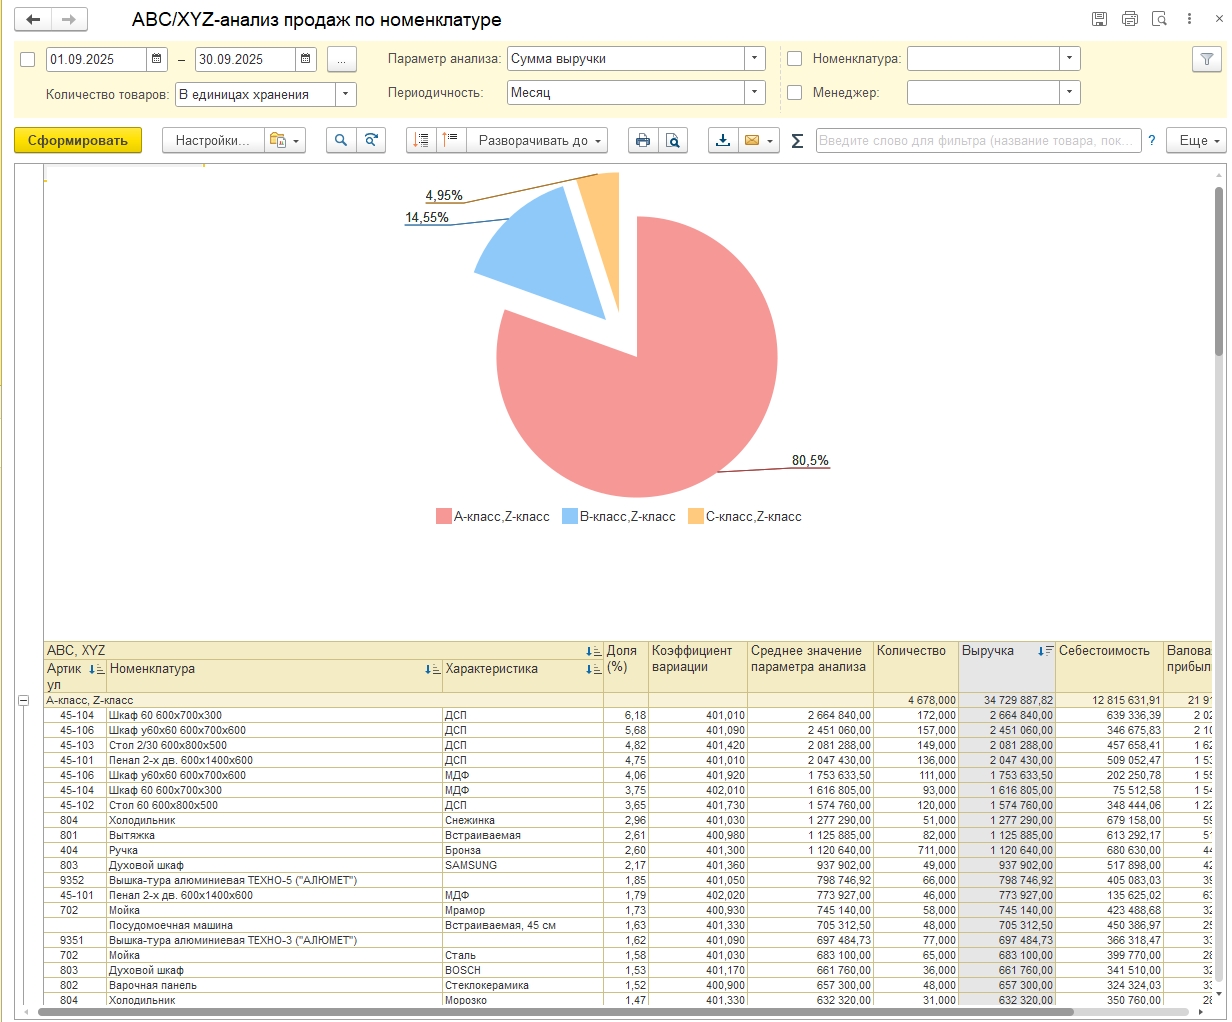Open calendar for start date 01.09.2025
The height and width of the screenshot is (1022, 1232).
point(157,59)
